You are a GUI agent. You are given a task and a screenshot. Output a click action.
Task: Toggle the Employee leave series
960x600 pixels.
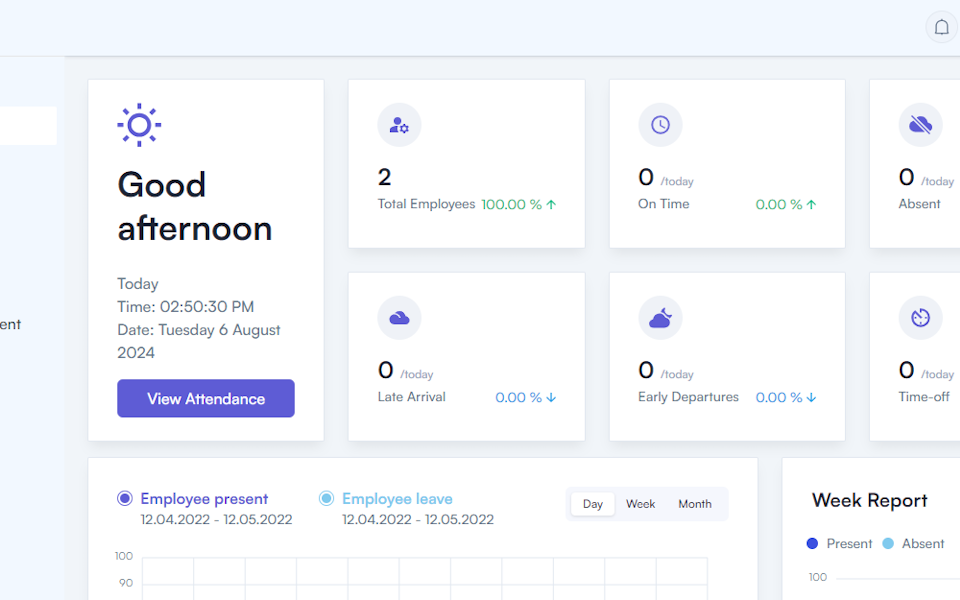click(x=326, y=498)
